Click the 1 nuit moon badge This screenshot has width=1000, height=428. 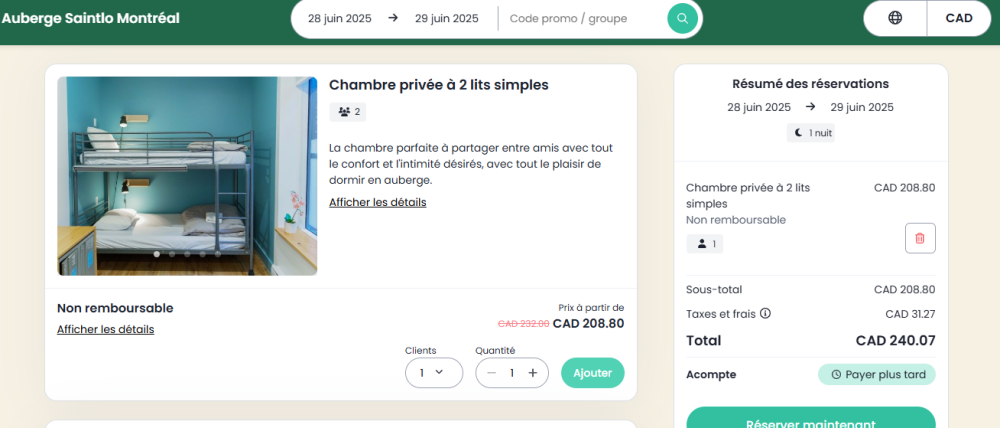coord(811,133)
